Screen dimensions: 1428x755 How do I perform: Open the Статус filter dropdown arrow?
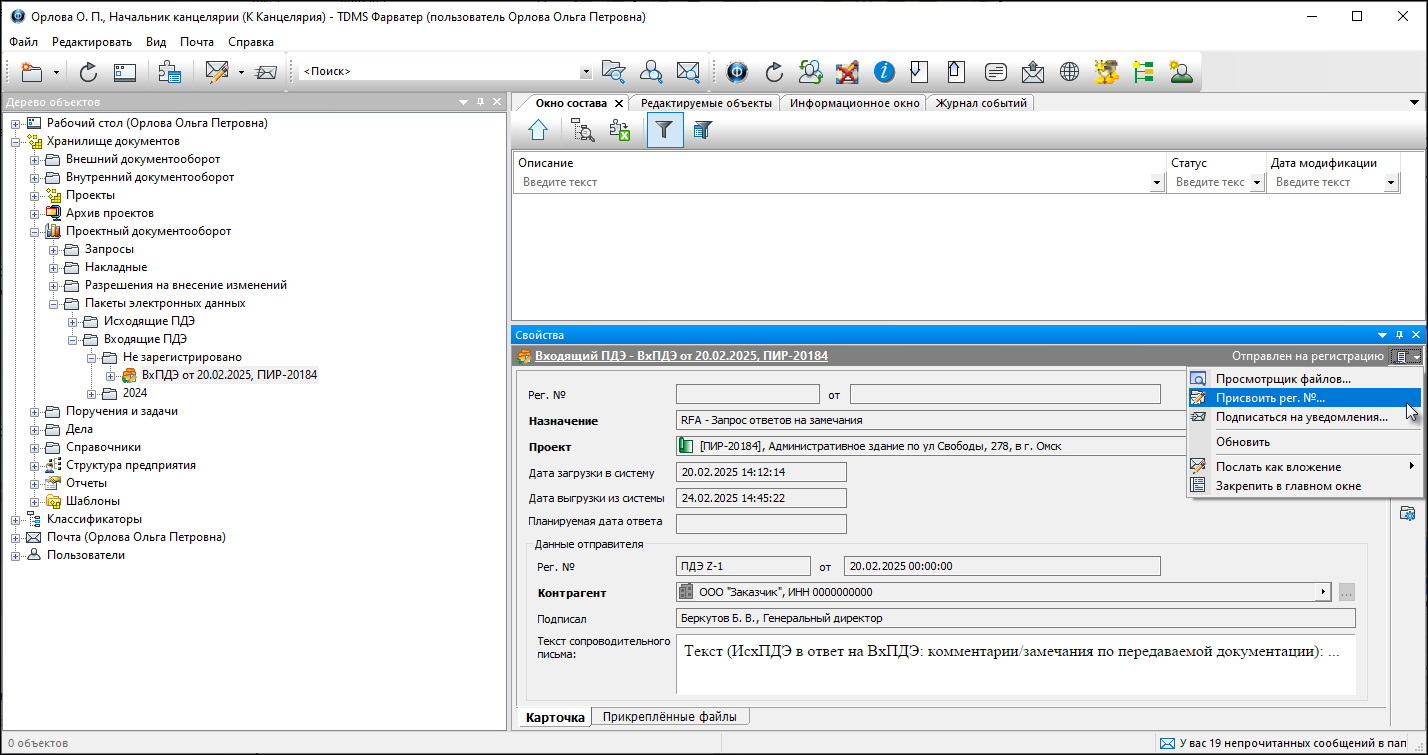(1257, 183)
